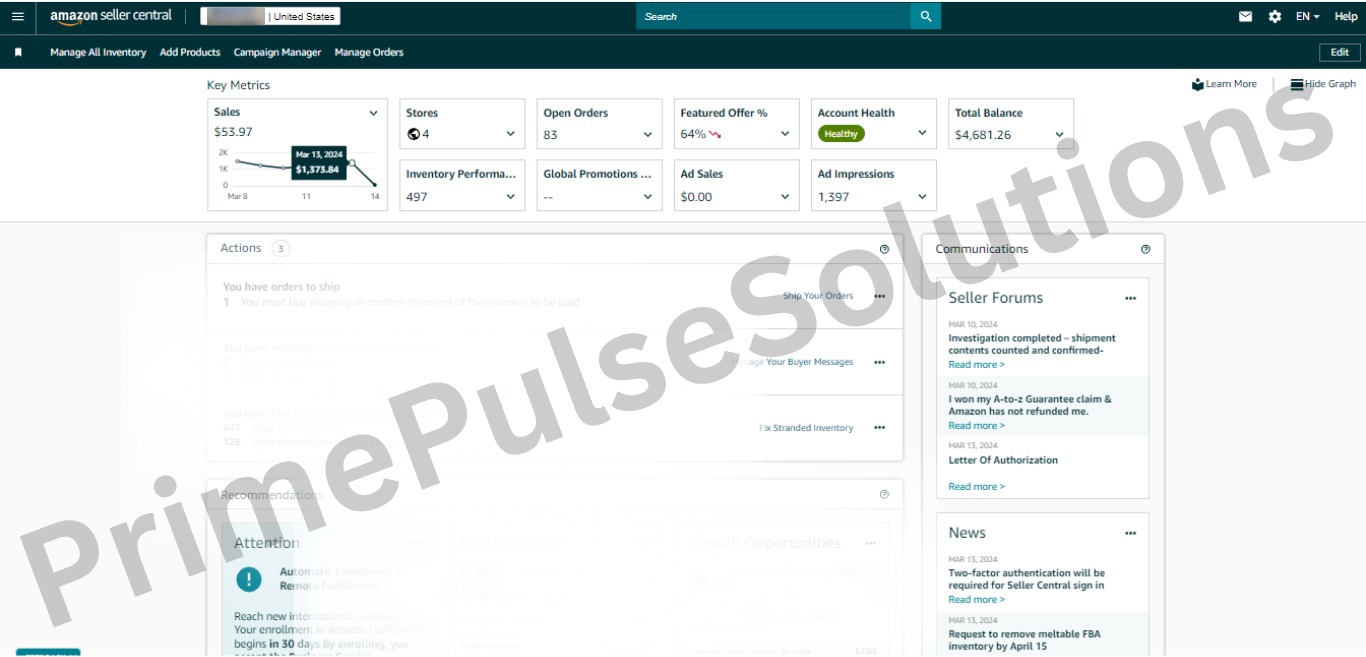Click the Mar 13 sales graph data point

pyautogui.click(x=352, y=162)
